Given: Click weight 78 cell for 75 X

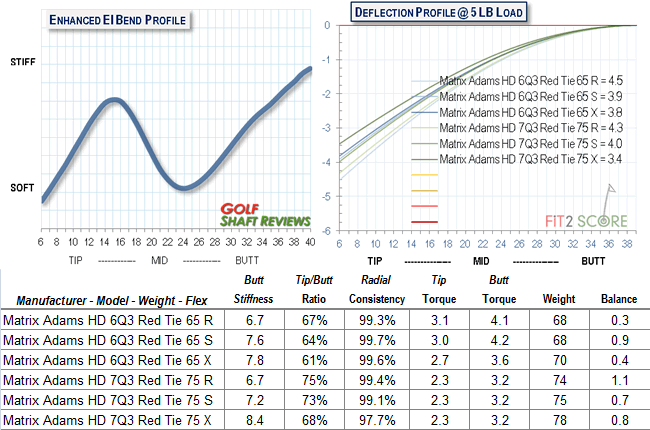Looking at the screenshot, I should click(x=560, y=420).
